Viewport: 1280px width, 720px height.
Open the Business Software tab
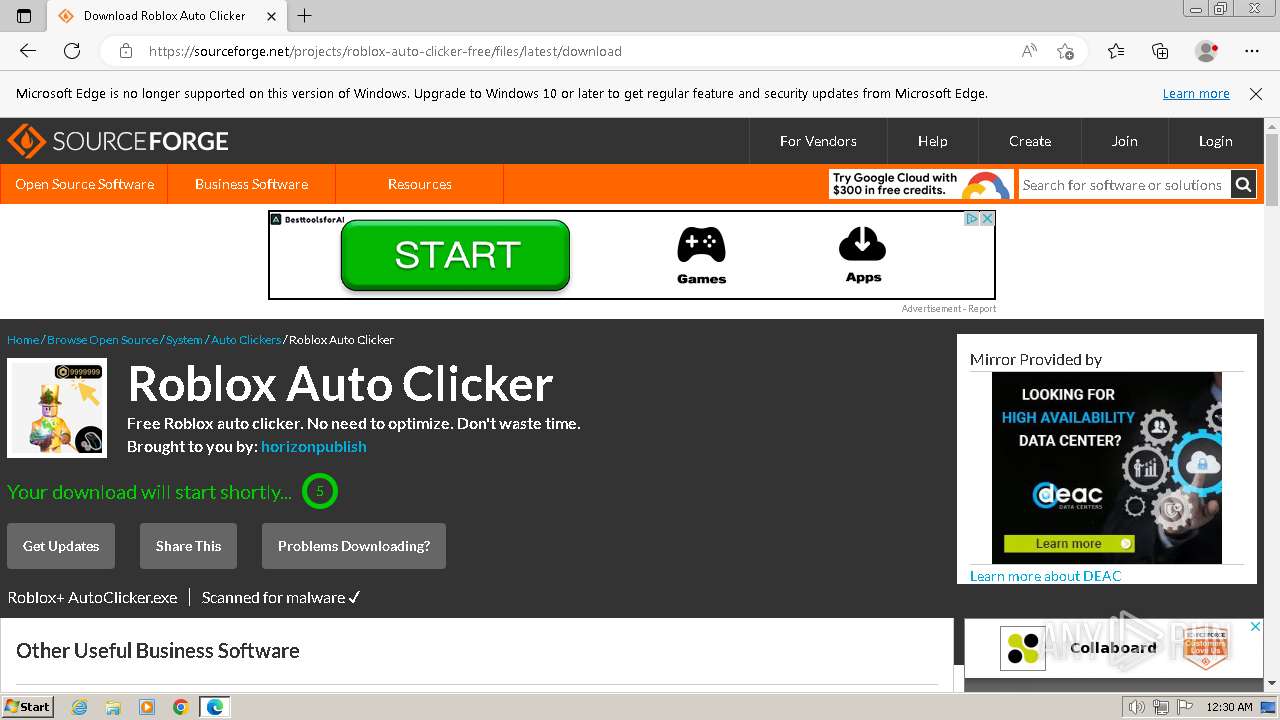tap(251, 184)
